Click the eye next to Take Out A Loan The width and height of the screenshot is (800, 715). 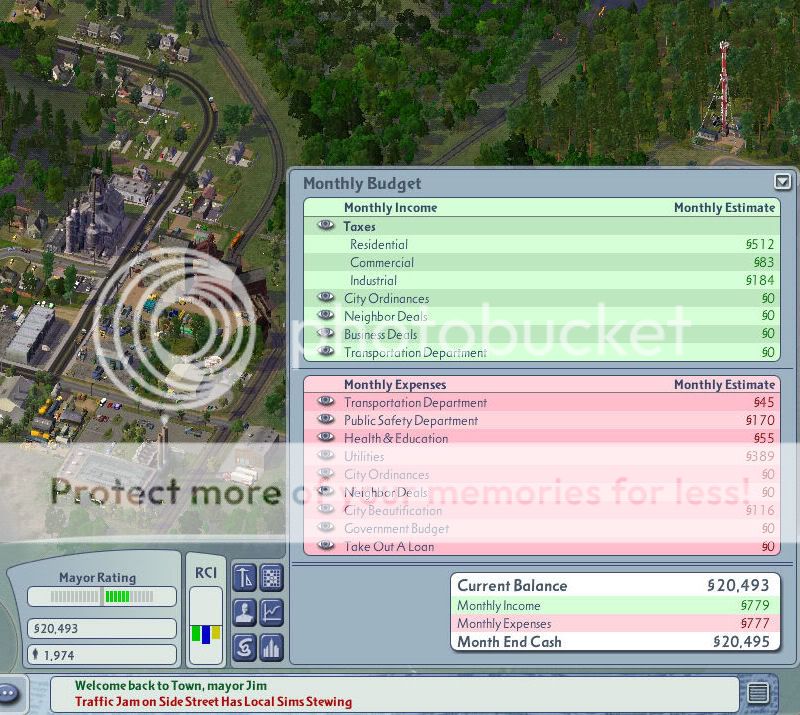[326, 546]
